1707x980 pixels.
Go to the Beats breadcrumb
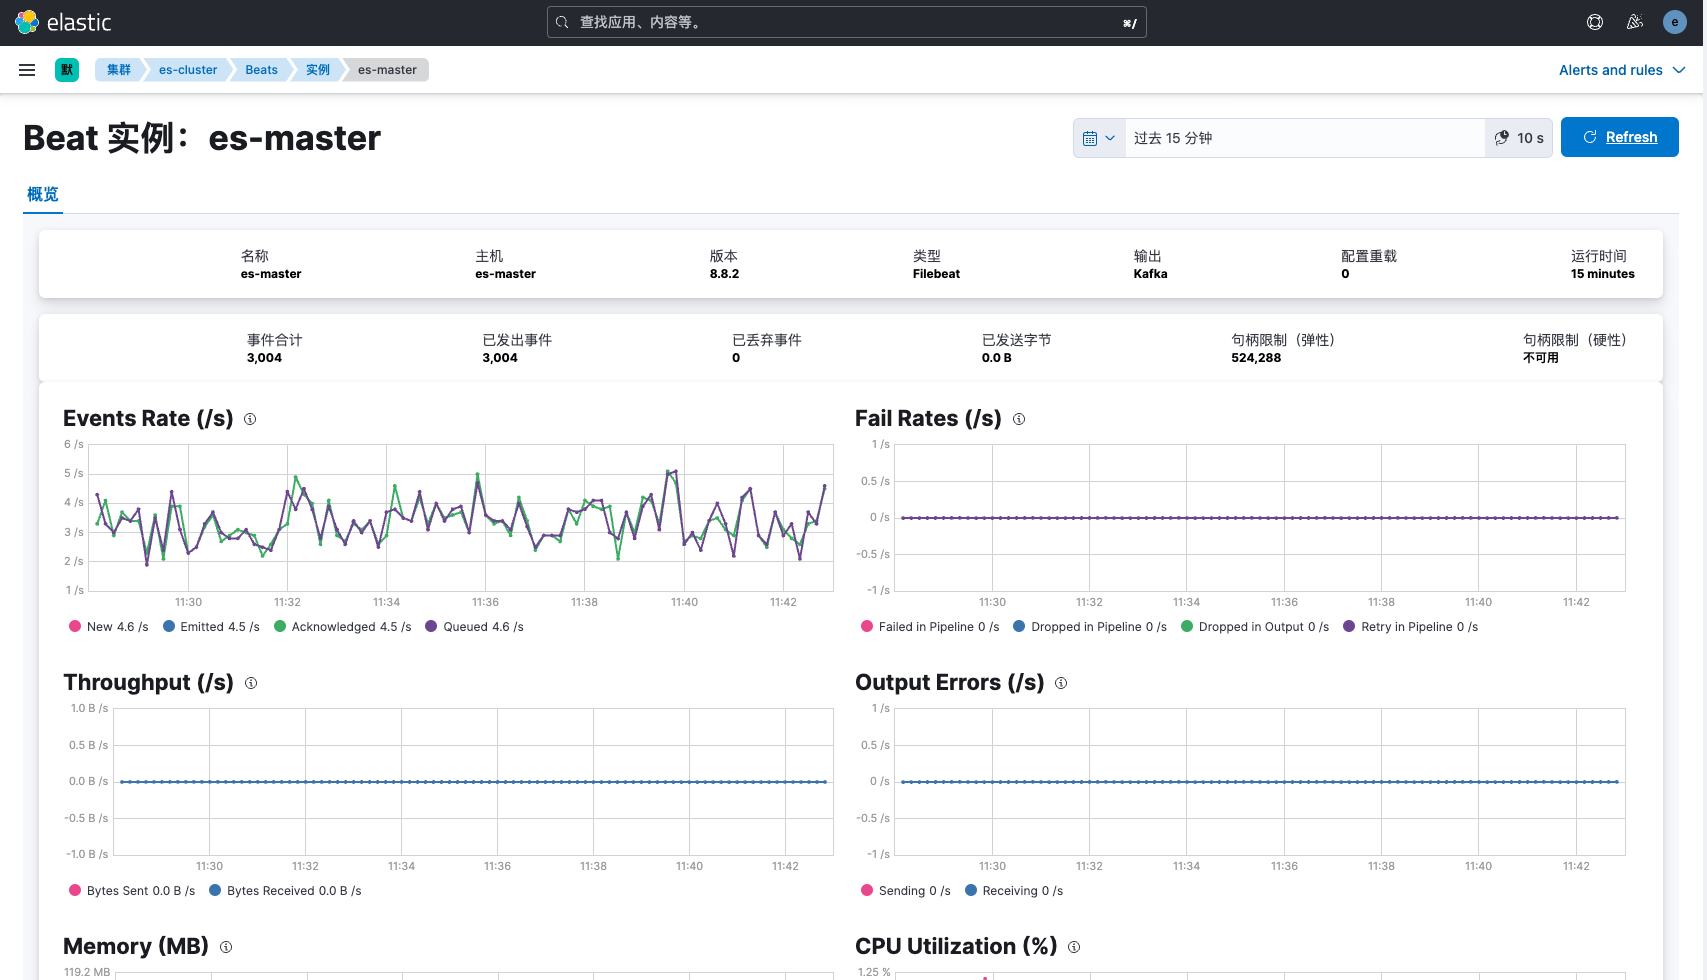coord(261,70)
